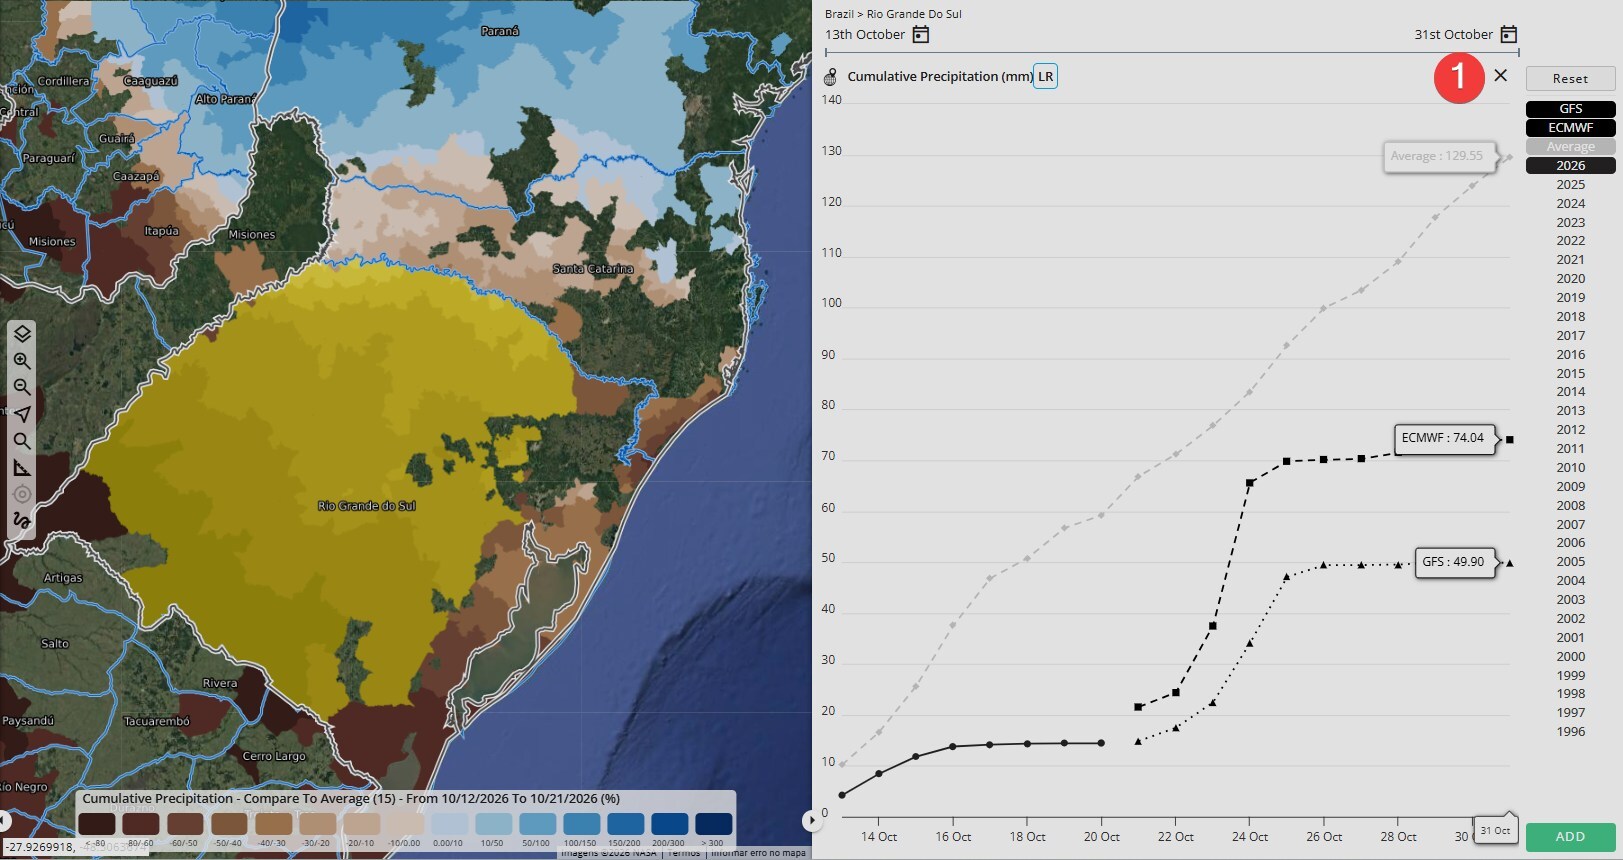Click the -40/-30 brown legend swatch
Viewport: 1623px width, 860px height.
(273, 824)
